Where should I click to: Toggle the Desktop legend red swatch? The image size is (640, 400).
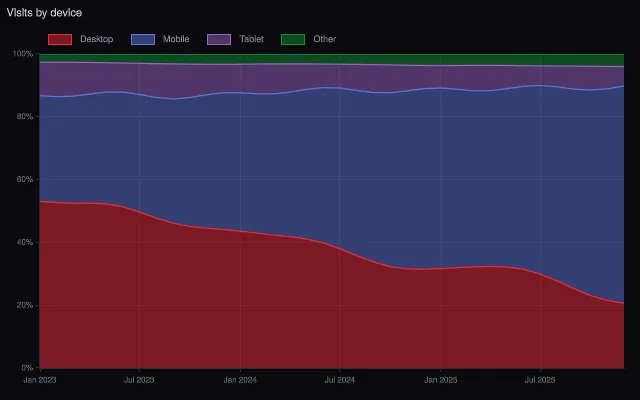click(60, 39)
